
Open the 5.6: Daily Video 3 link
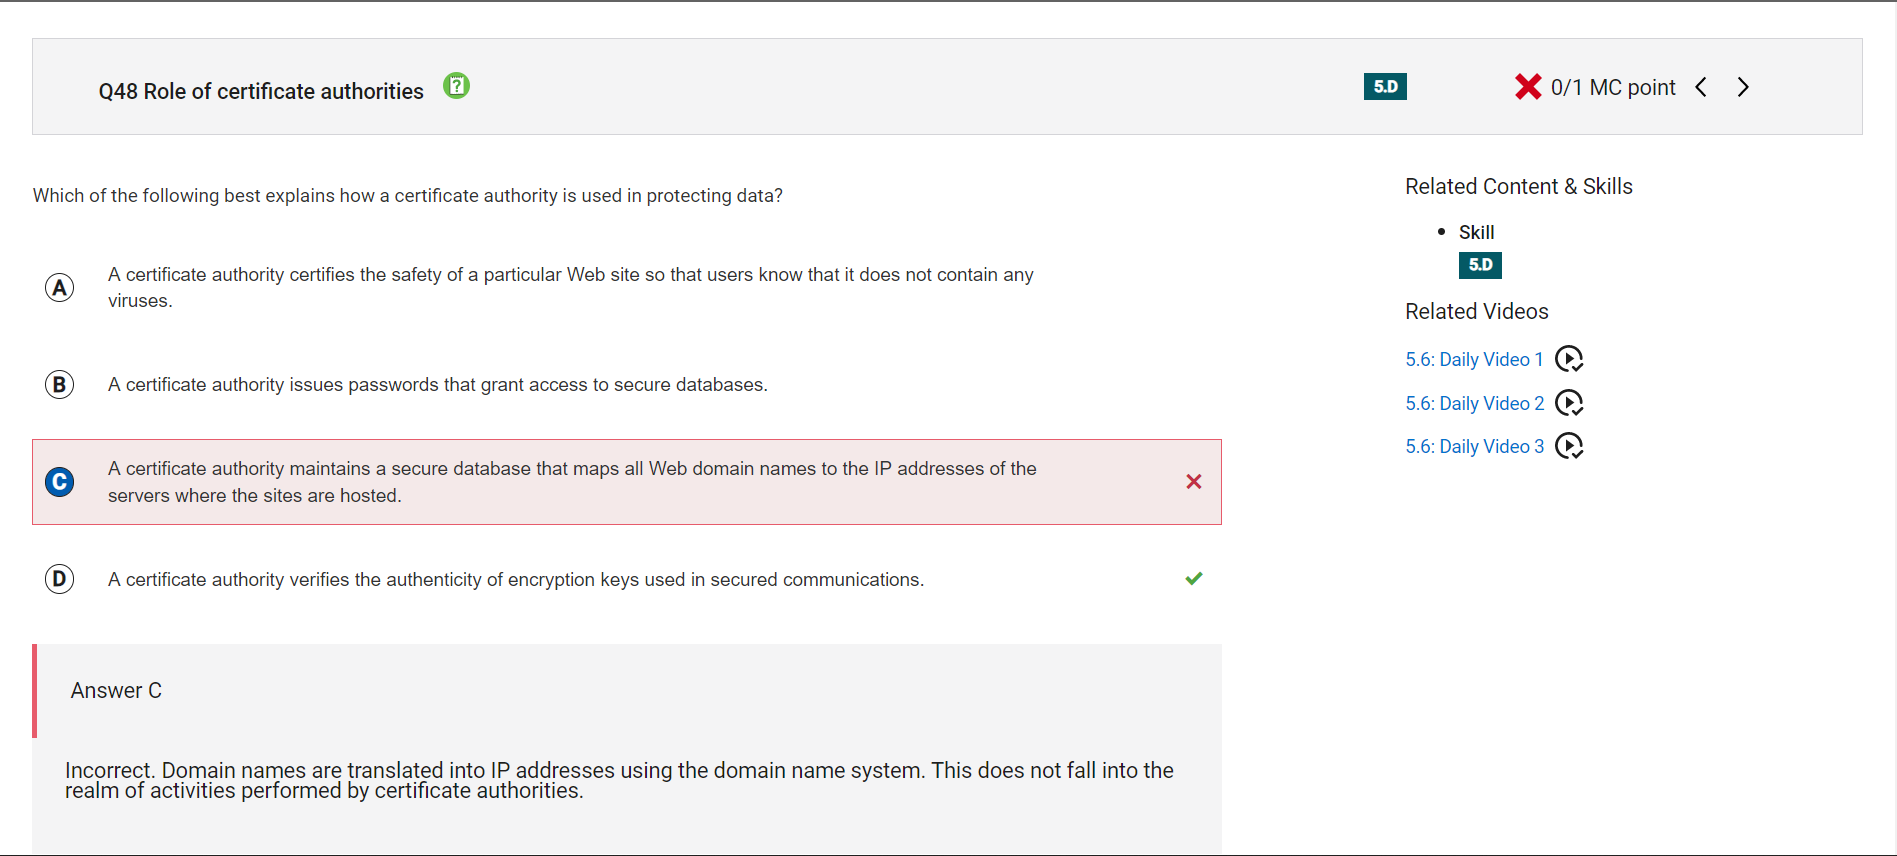(x=1474, y=447)
